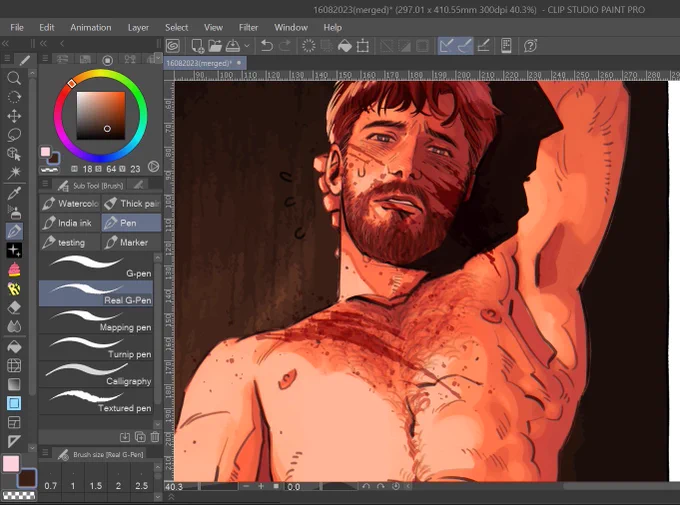Select the Pen tool in the tool palette
Viewport: 680px width, 505px height.
point(14,231)
